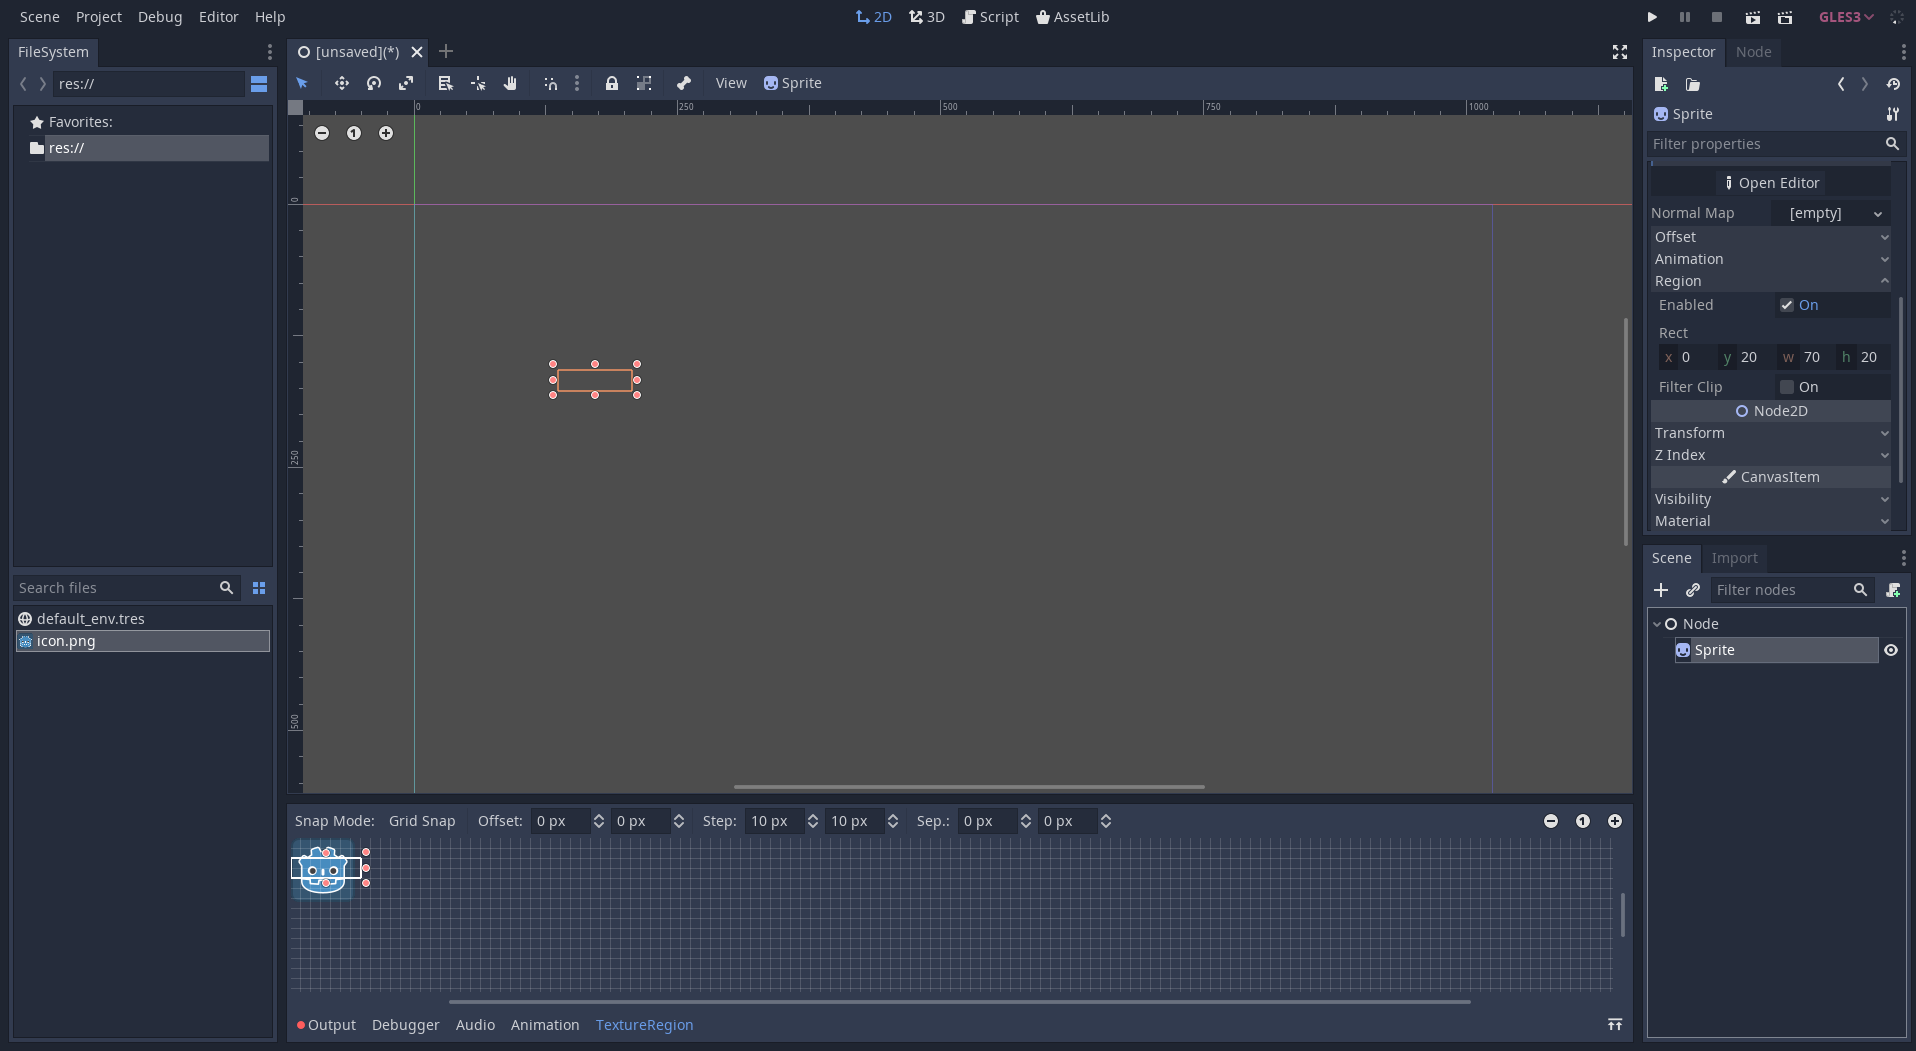
Task: Hide the Sprite node with the eye toggle
Action: click(x=1891, y=650)
